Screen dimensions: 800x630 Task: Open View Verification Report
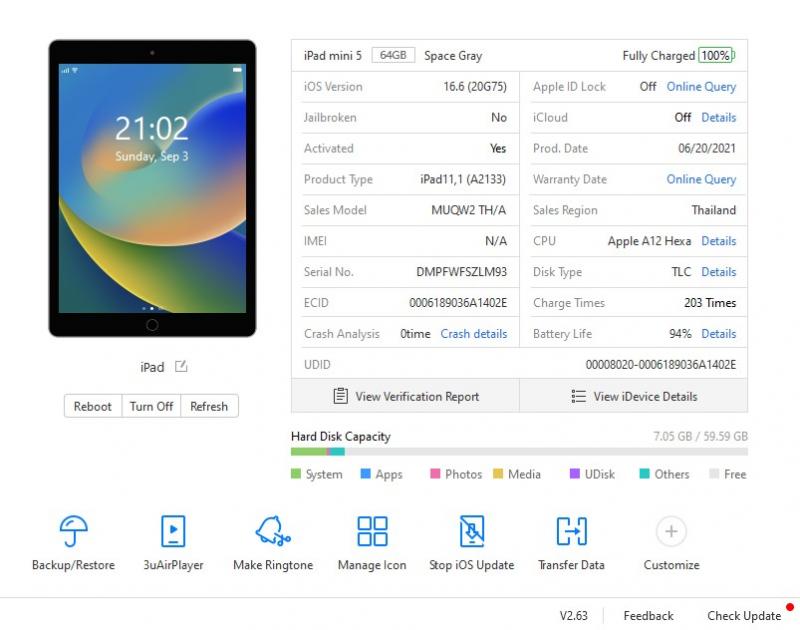tap(406, 396)
